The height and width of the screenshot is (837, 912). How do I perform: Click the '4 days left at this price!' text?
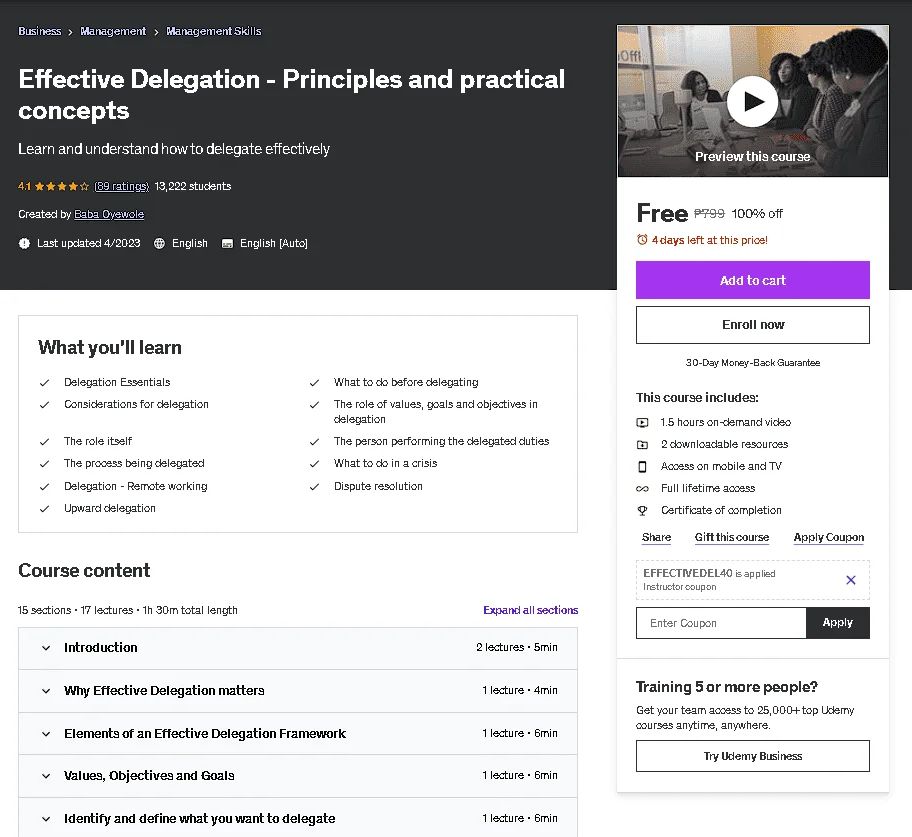710,240
